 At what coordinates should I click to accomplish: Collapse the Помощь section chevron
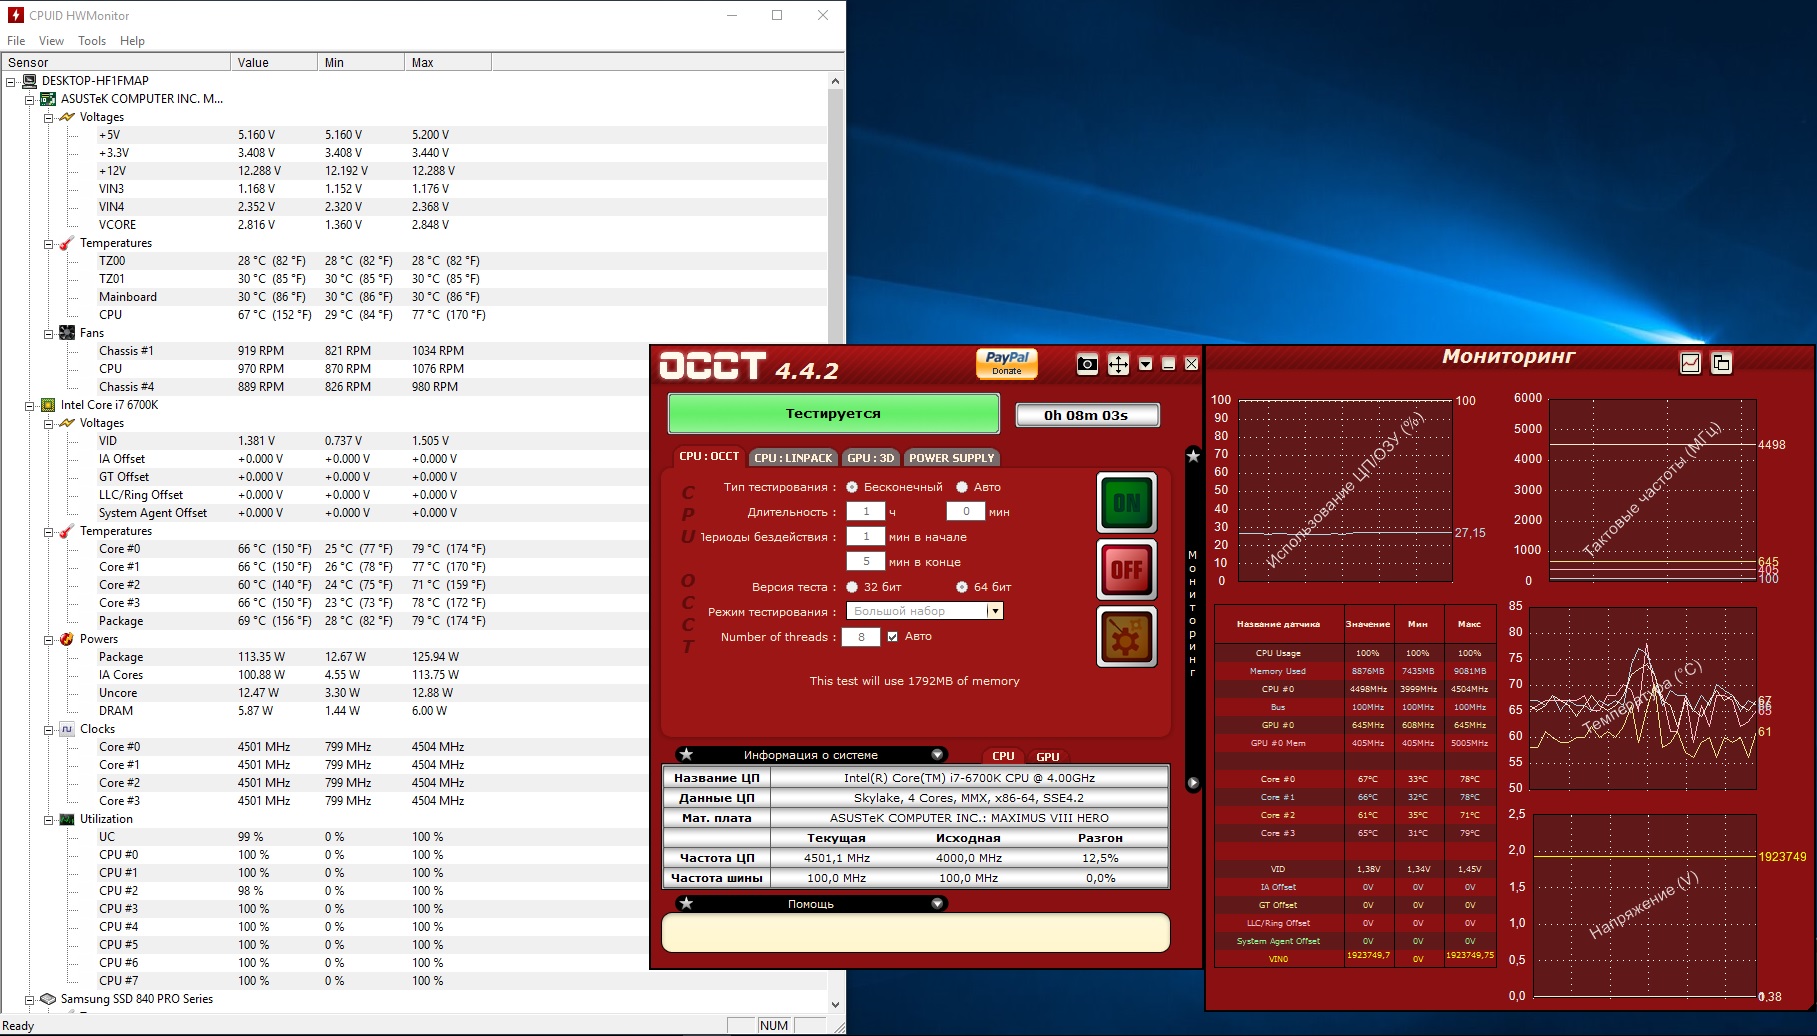(x=937, y=904)
